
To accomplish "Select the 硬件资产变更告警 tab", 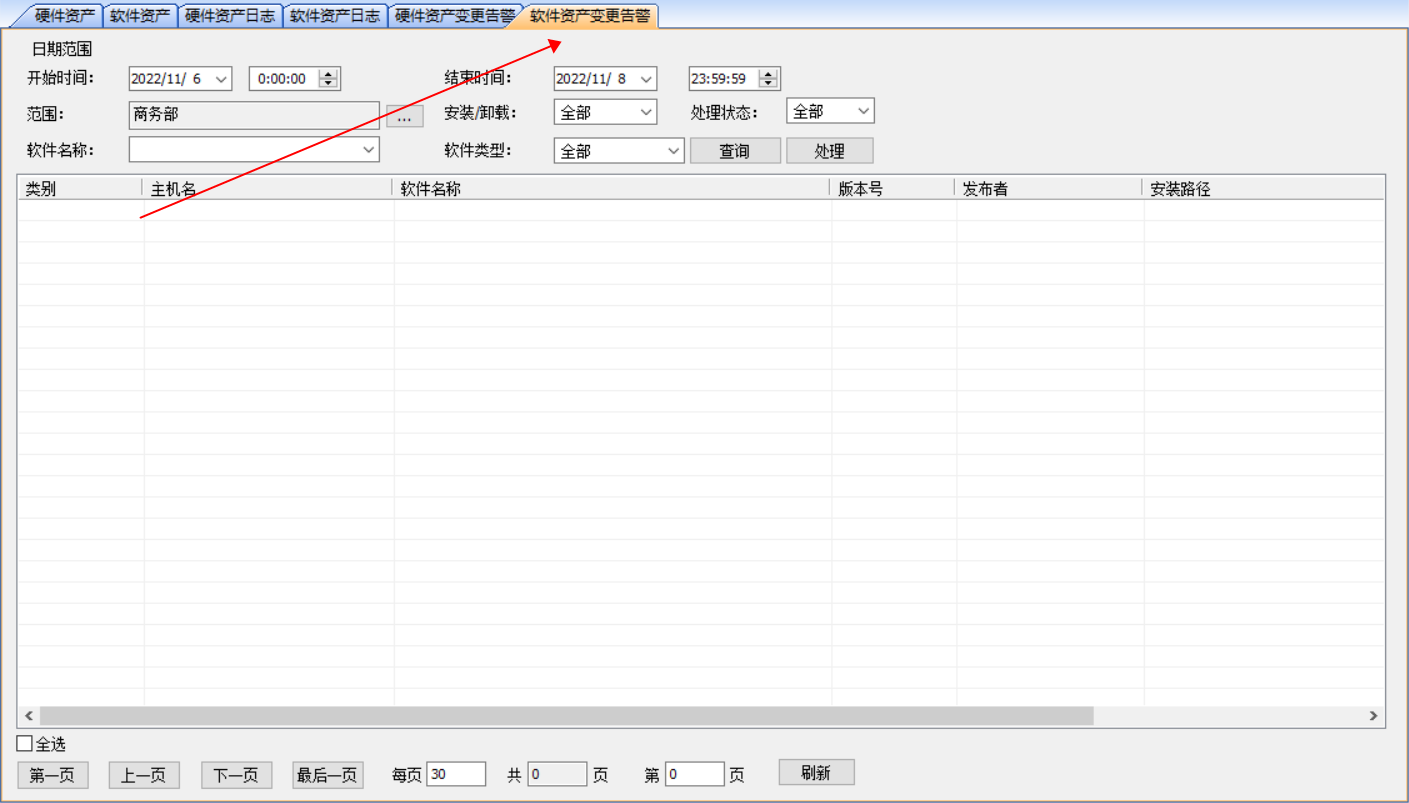I will [x=453, y=16].
